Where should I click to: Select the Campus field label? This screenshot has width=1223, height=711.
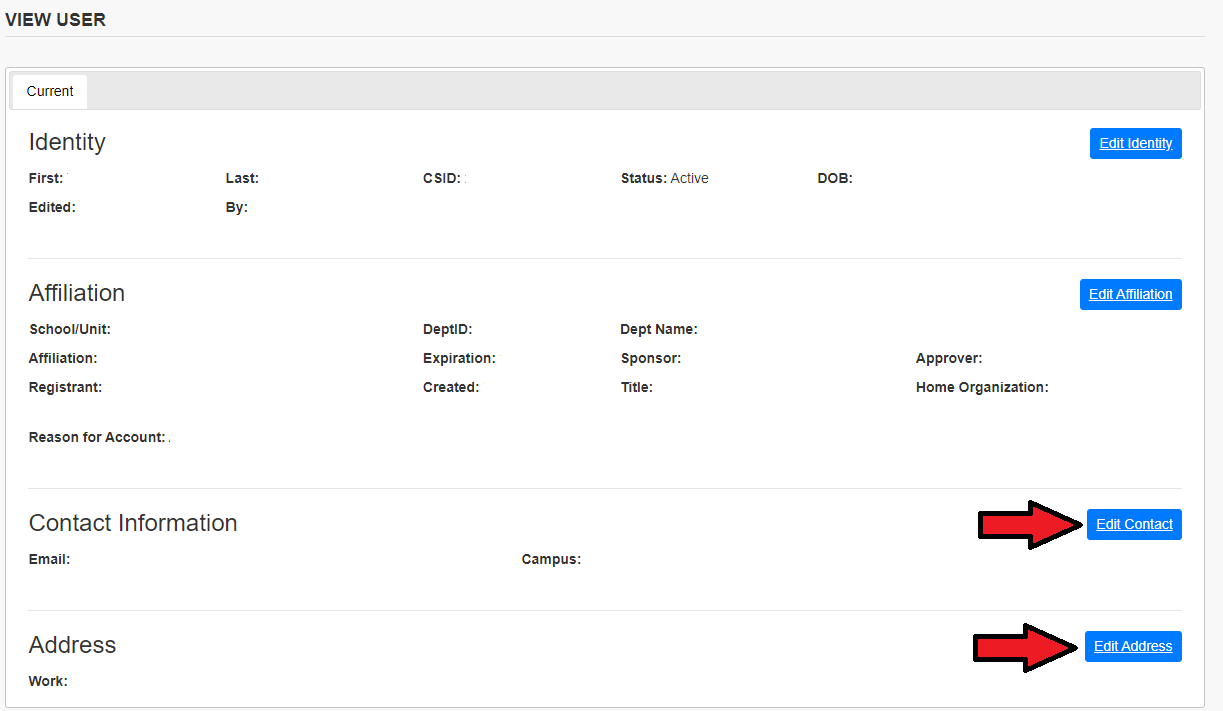pyautogui.click(x=551, y=559)
